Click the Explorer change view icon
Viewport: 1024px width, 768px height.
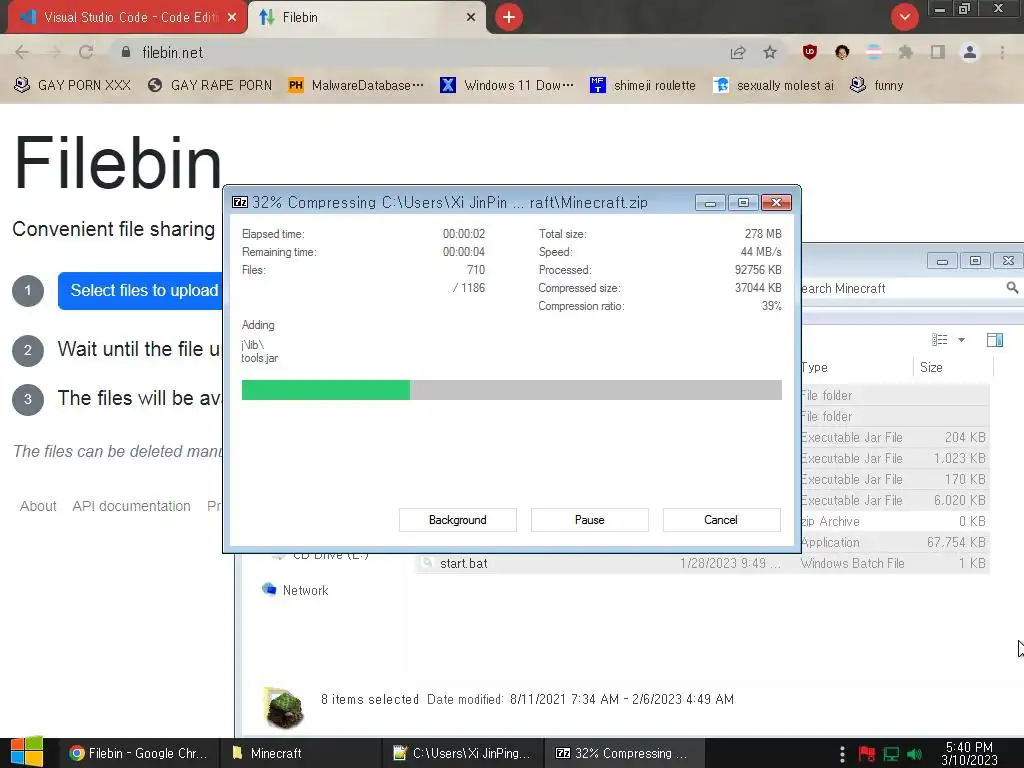point(939,340)
